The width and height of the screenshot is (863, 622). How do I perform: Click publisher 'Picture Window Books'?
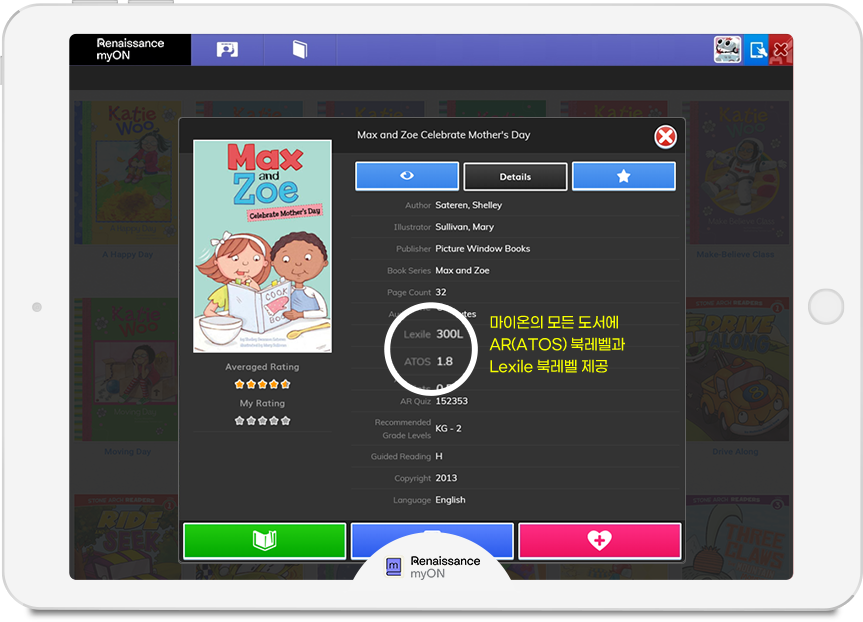click(x=483, y=249)
